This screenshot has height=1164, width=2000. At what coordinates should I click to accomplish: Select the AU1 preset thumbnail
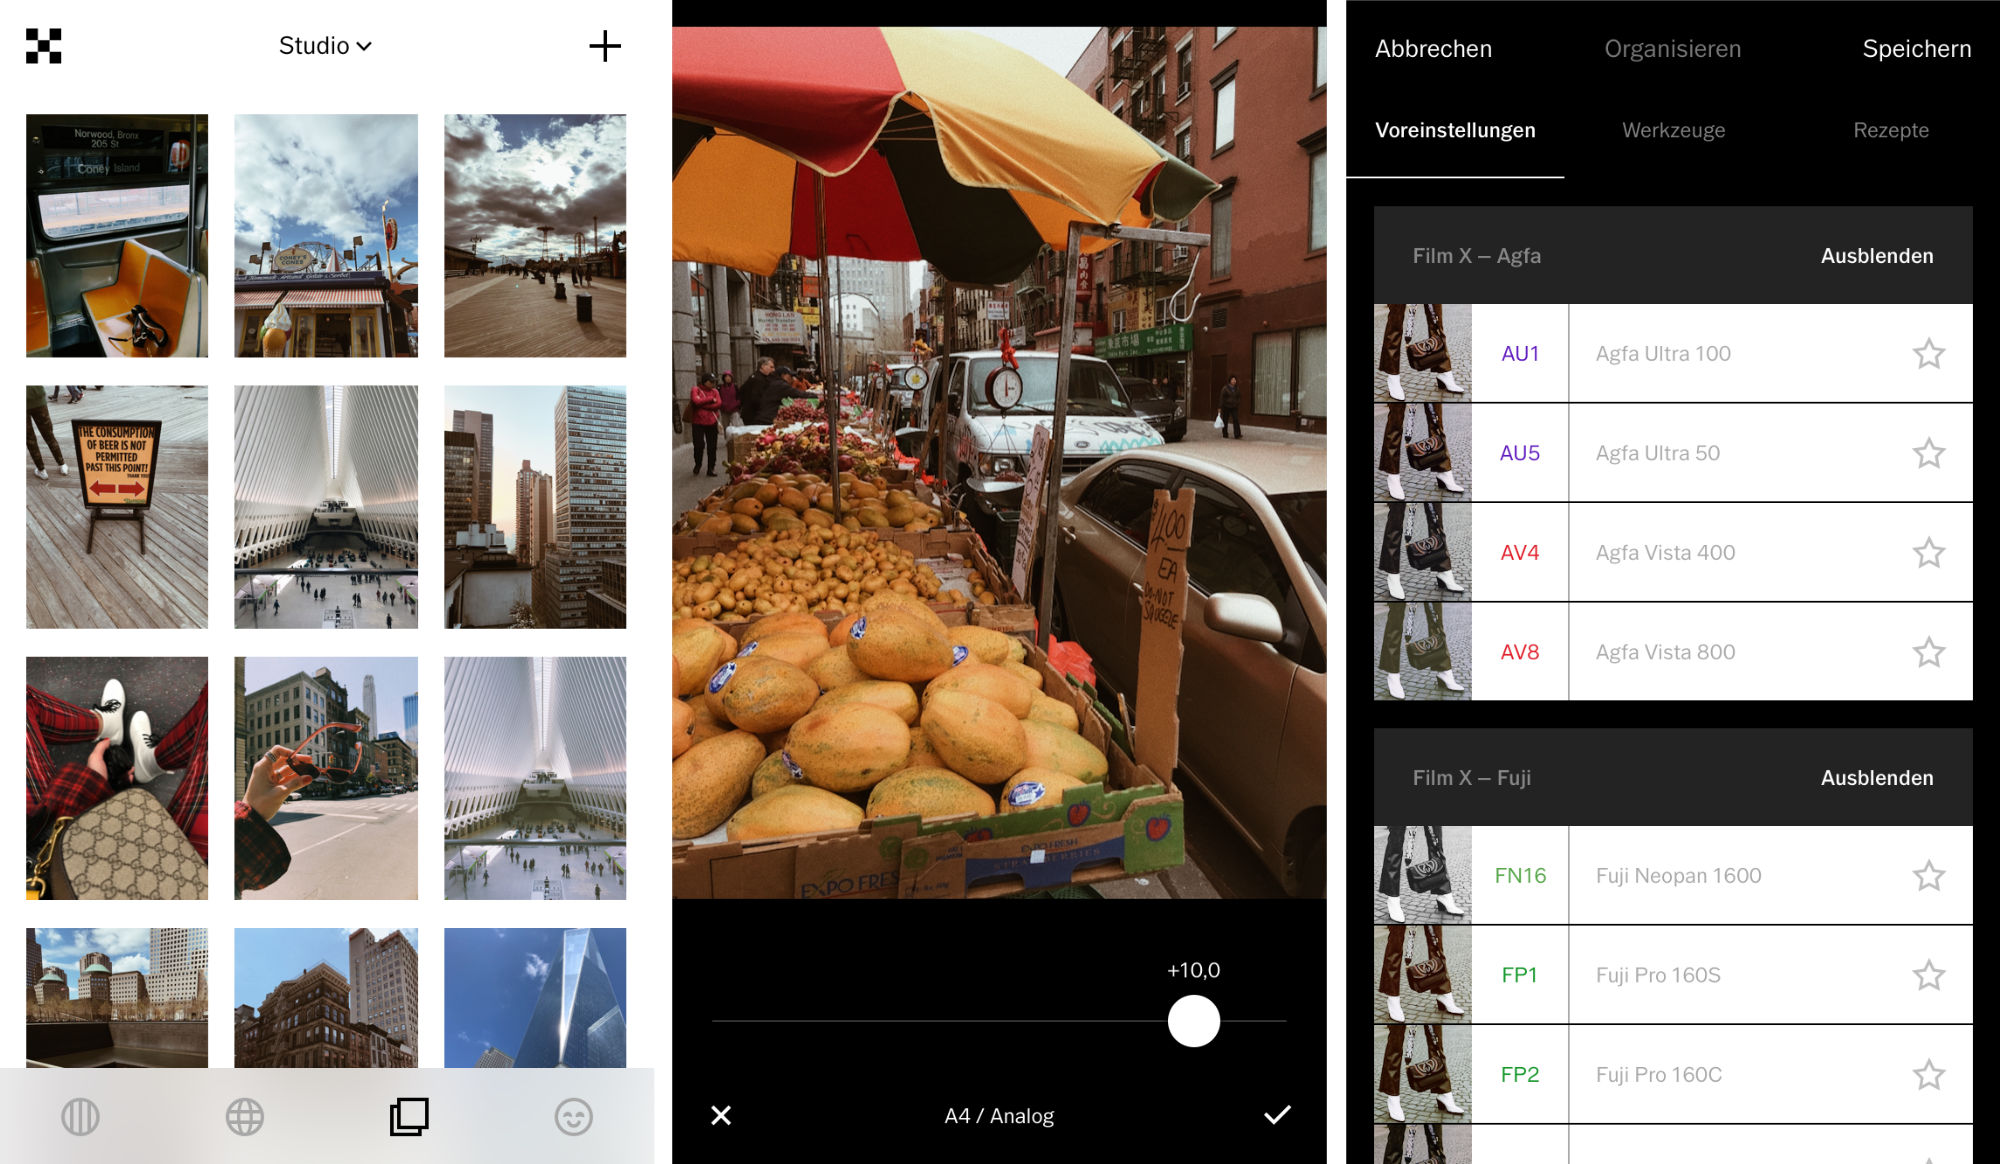(x=1422, y=353)
